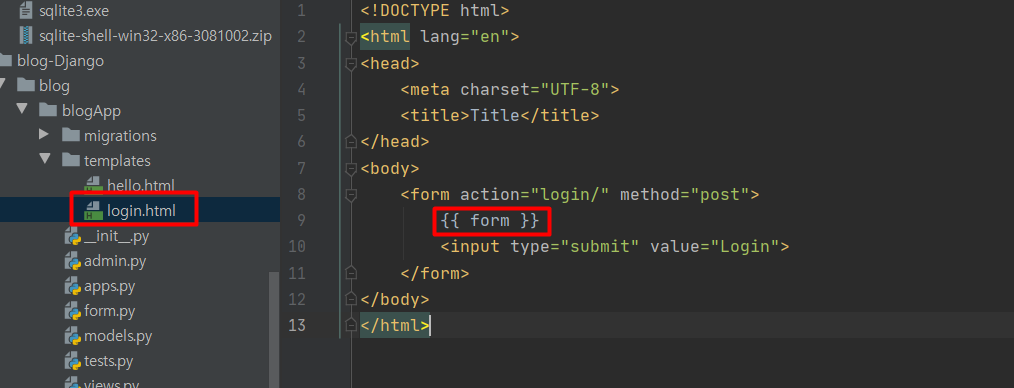Viewport: 1014px width, 388px height.
Task: Click the zip archive icon for sqlite-shell
Action: click(26, 36)
